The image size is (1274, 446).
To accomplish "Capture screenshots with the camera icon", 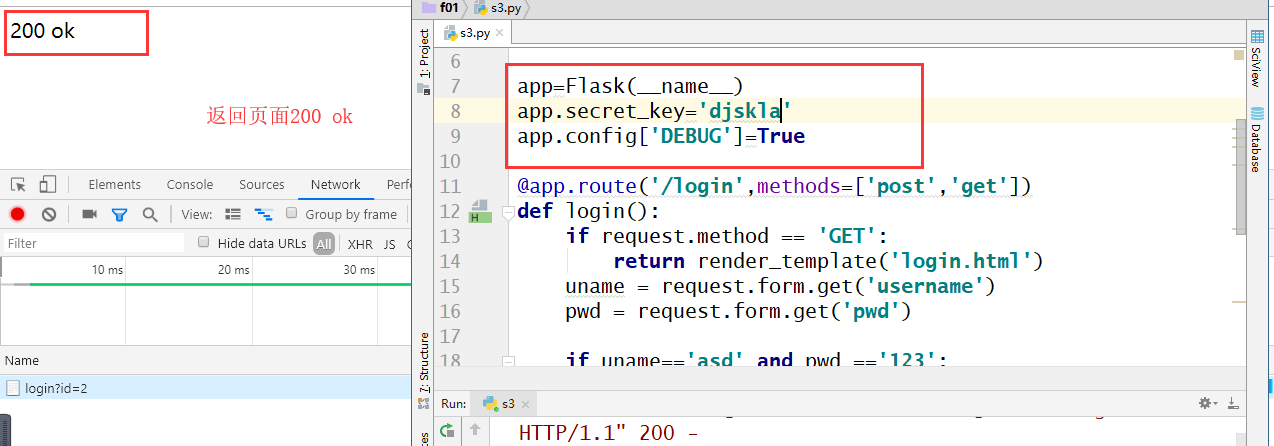I will [89, 214].
